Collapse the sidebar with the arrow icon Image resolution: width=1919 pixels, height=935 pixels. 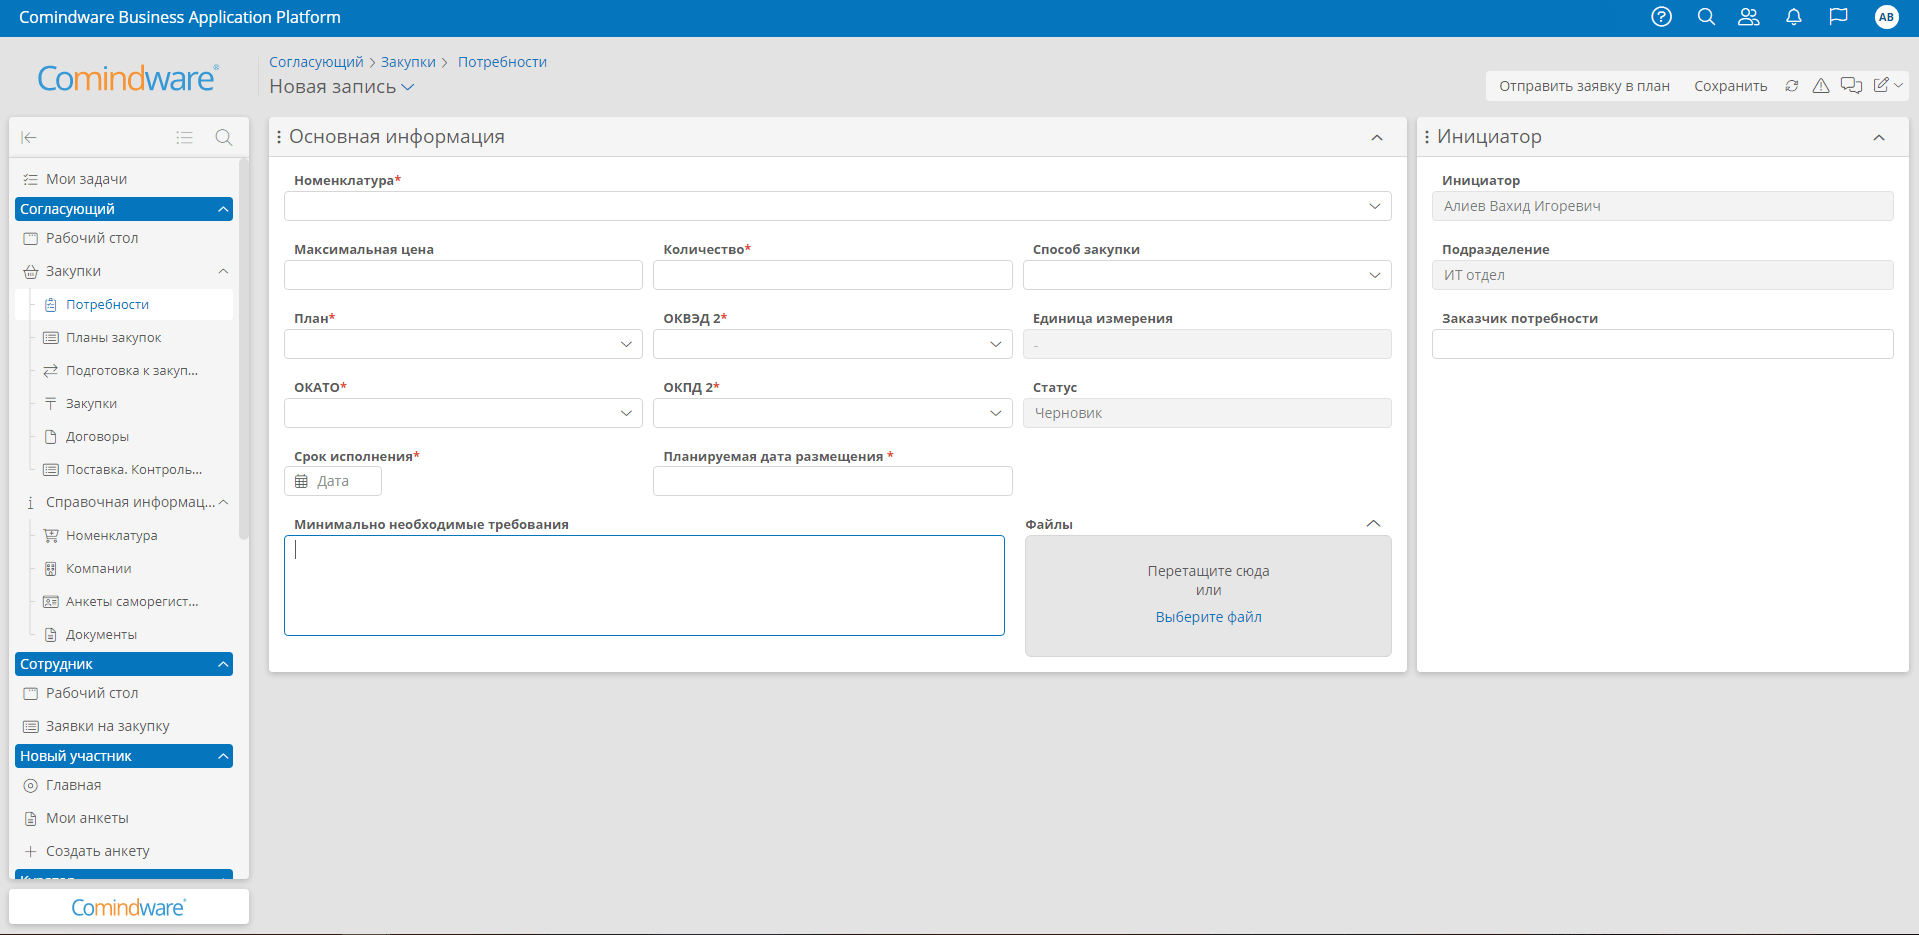[x=29, y=138]
